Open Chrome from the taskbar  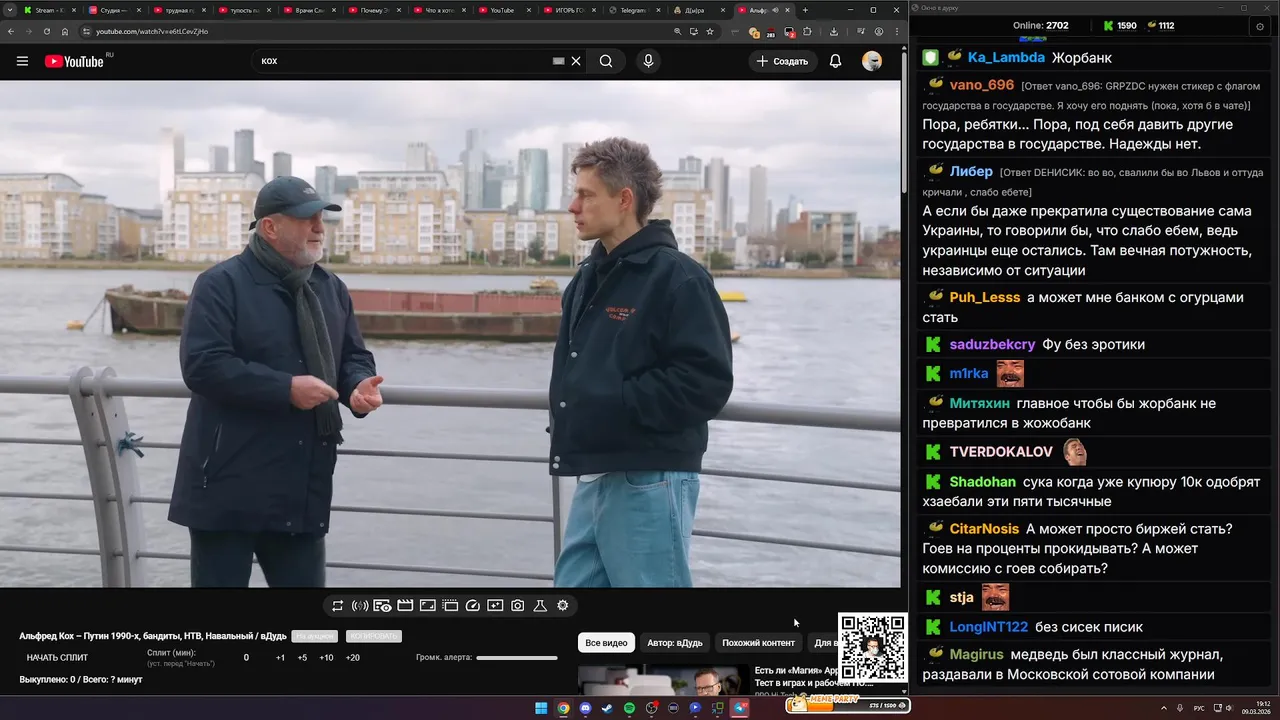[x=563, y=708]
